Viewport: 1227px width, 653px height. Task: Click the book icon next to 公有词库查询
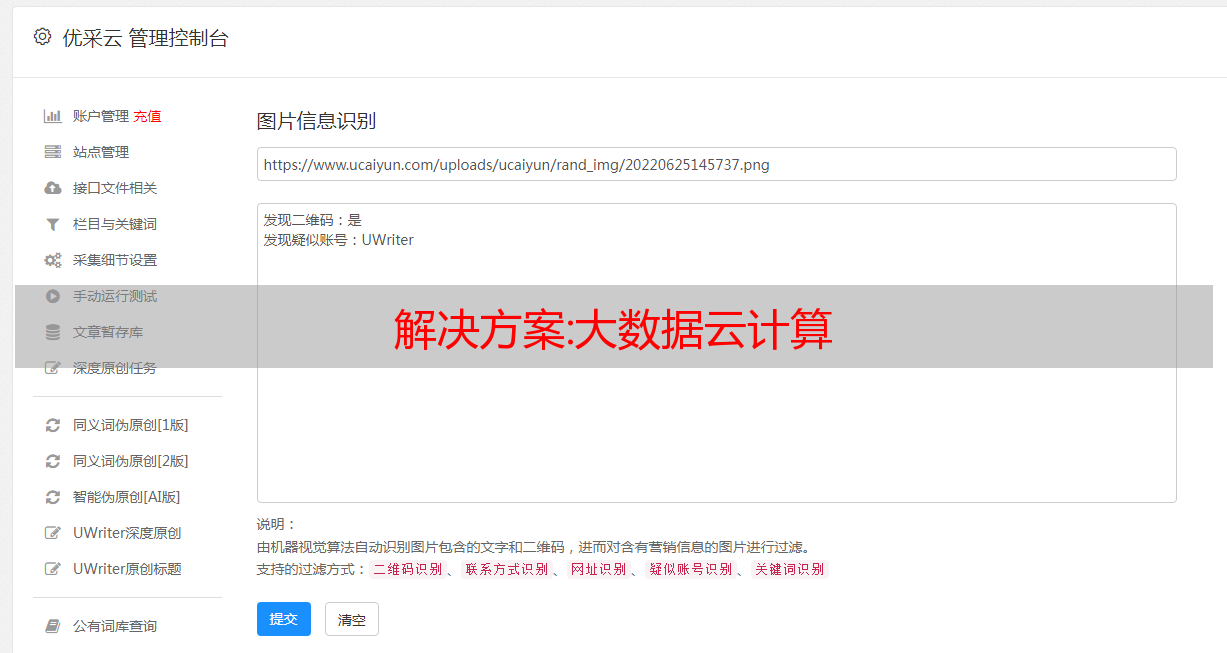[x=53, y=626]
